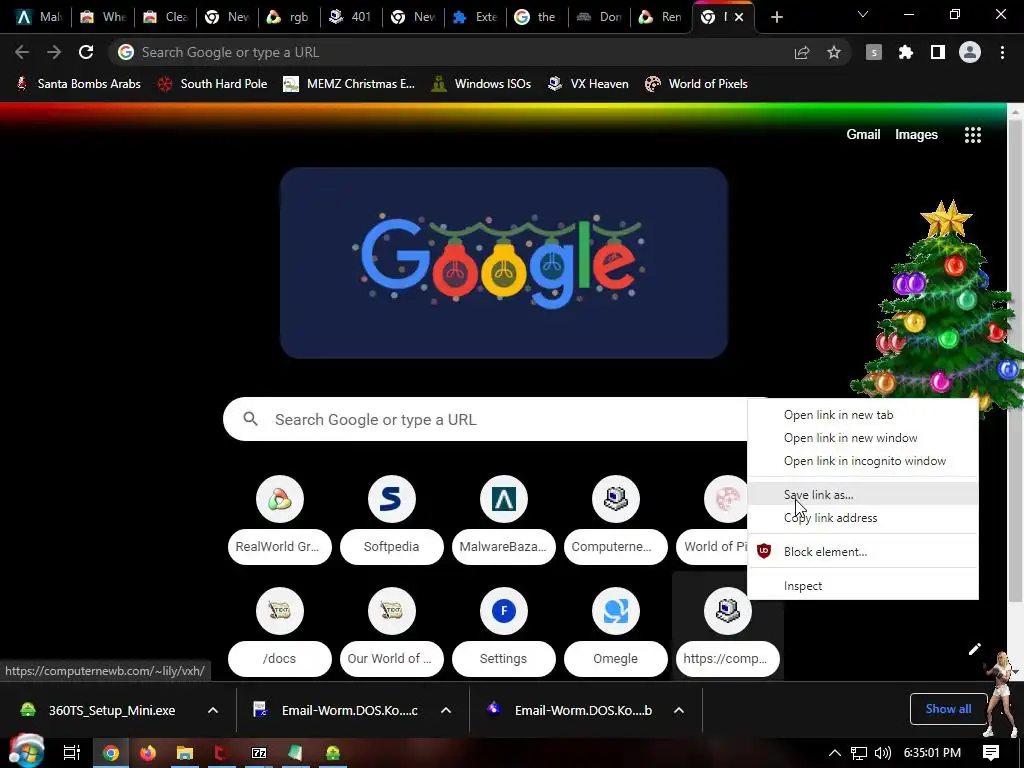
Task: Switch to the rgb tab
Action: click(x=289, y=17)
